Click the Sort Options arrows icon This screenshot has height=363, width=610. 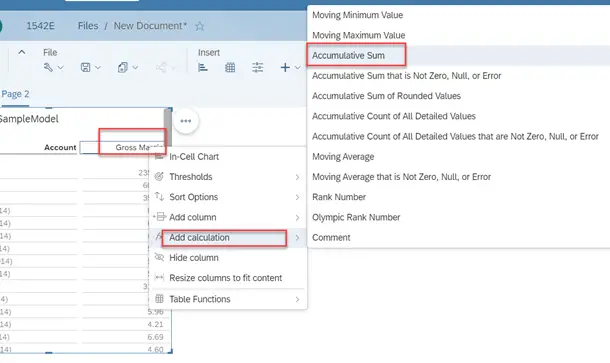pyautogui.click(x=159, y=197)
